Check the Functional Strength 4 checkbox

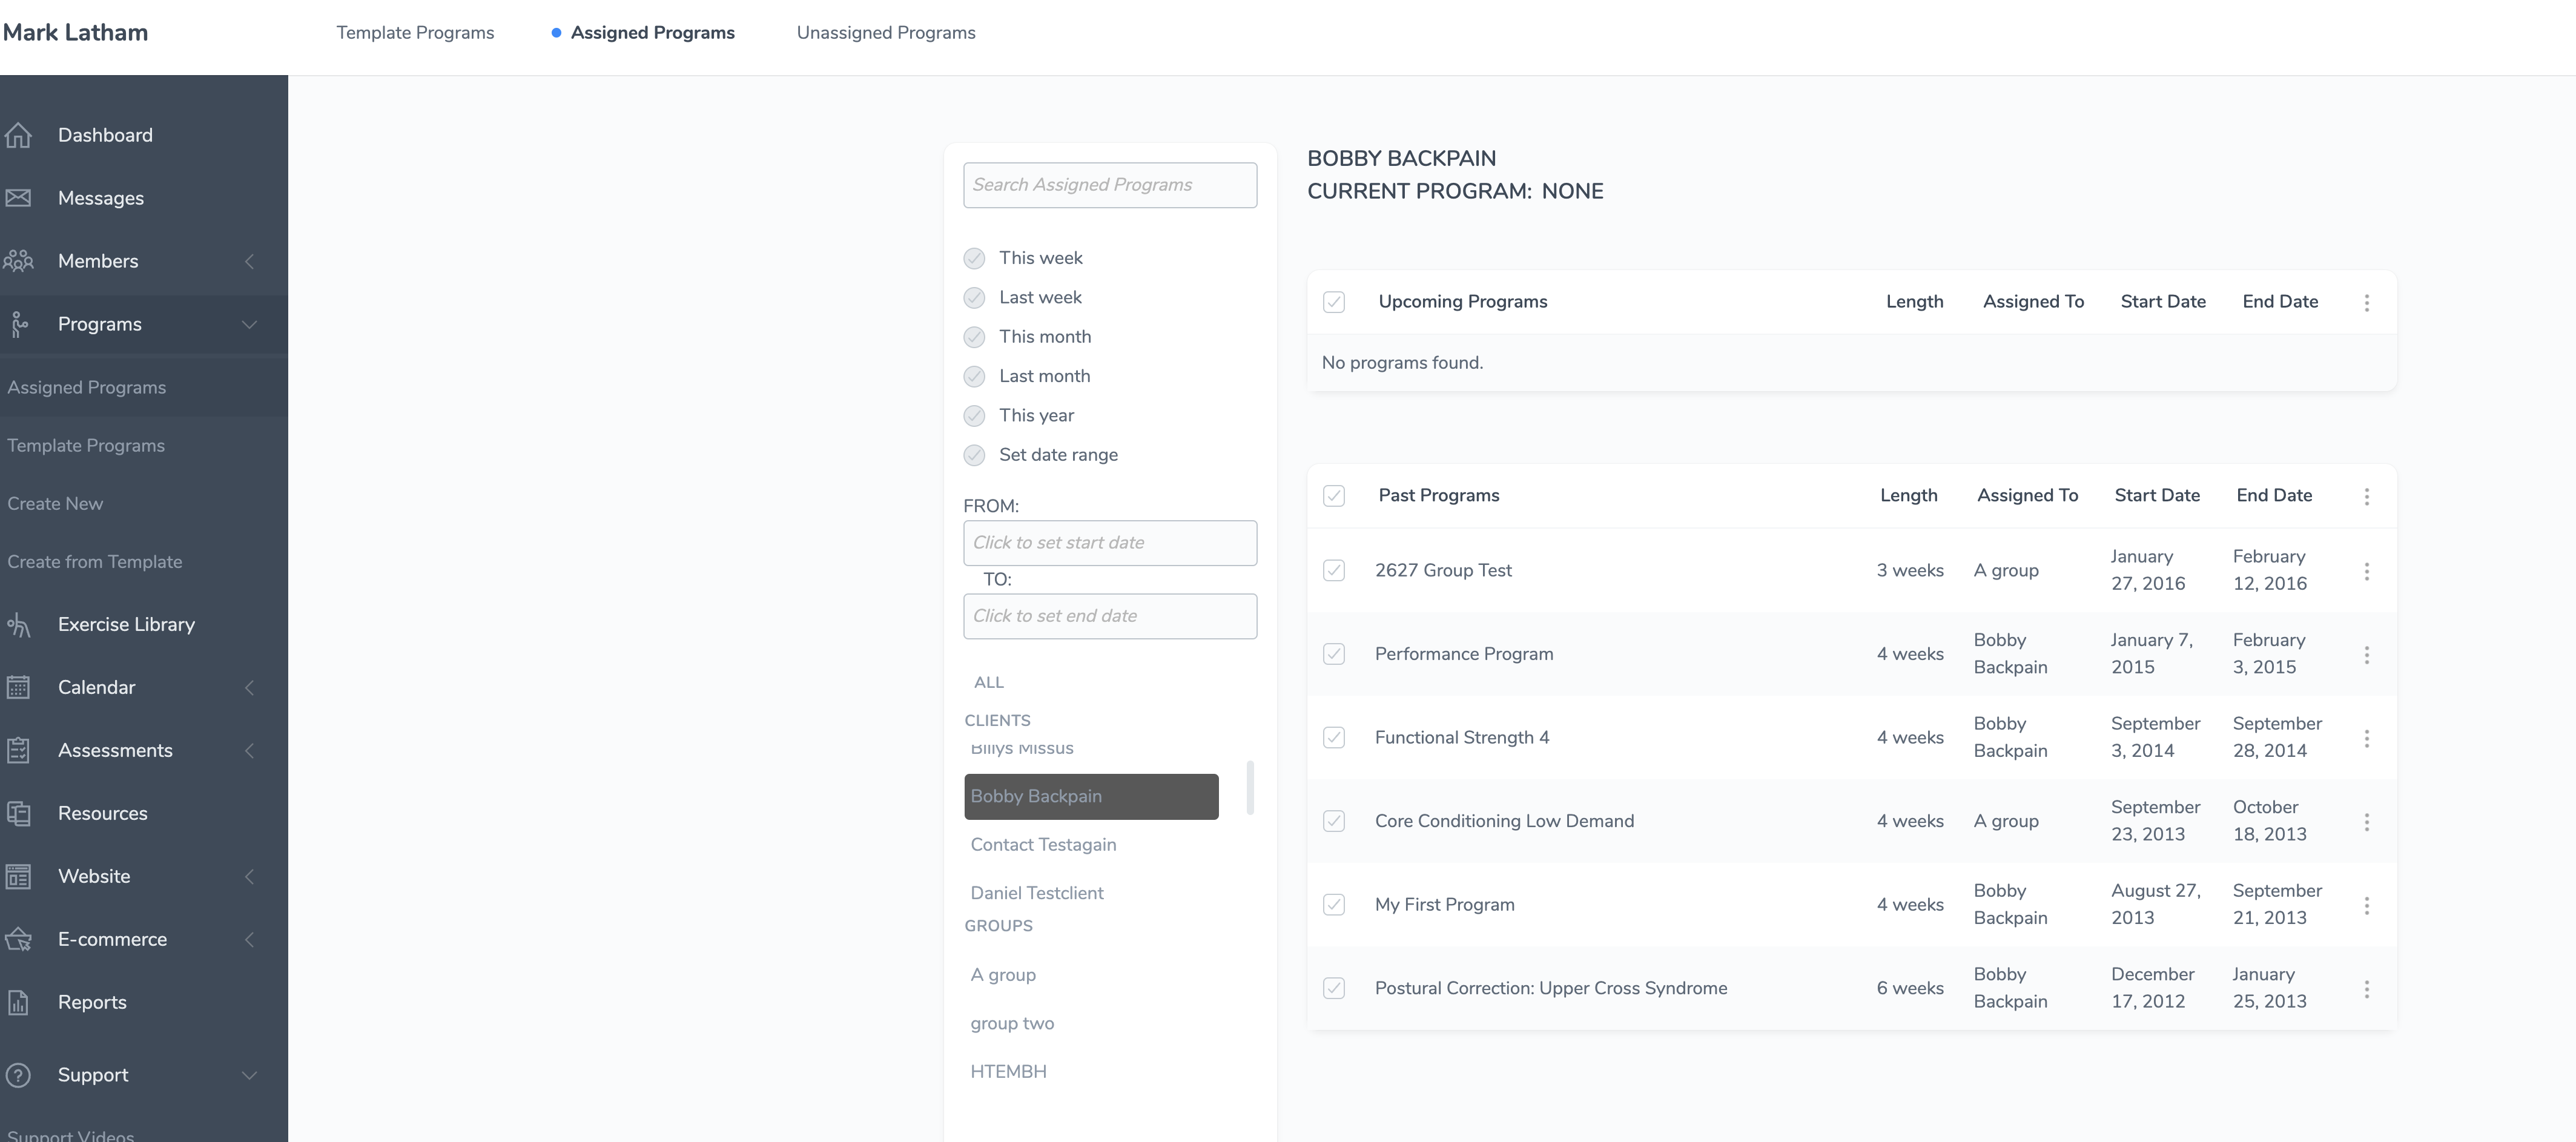(1334, 738)
